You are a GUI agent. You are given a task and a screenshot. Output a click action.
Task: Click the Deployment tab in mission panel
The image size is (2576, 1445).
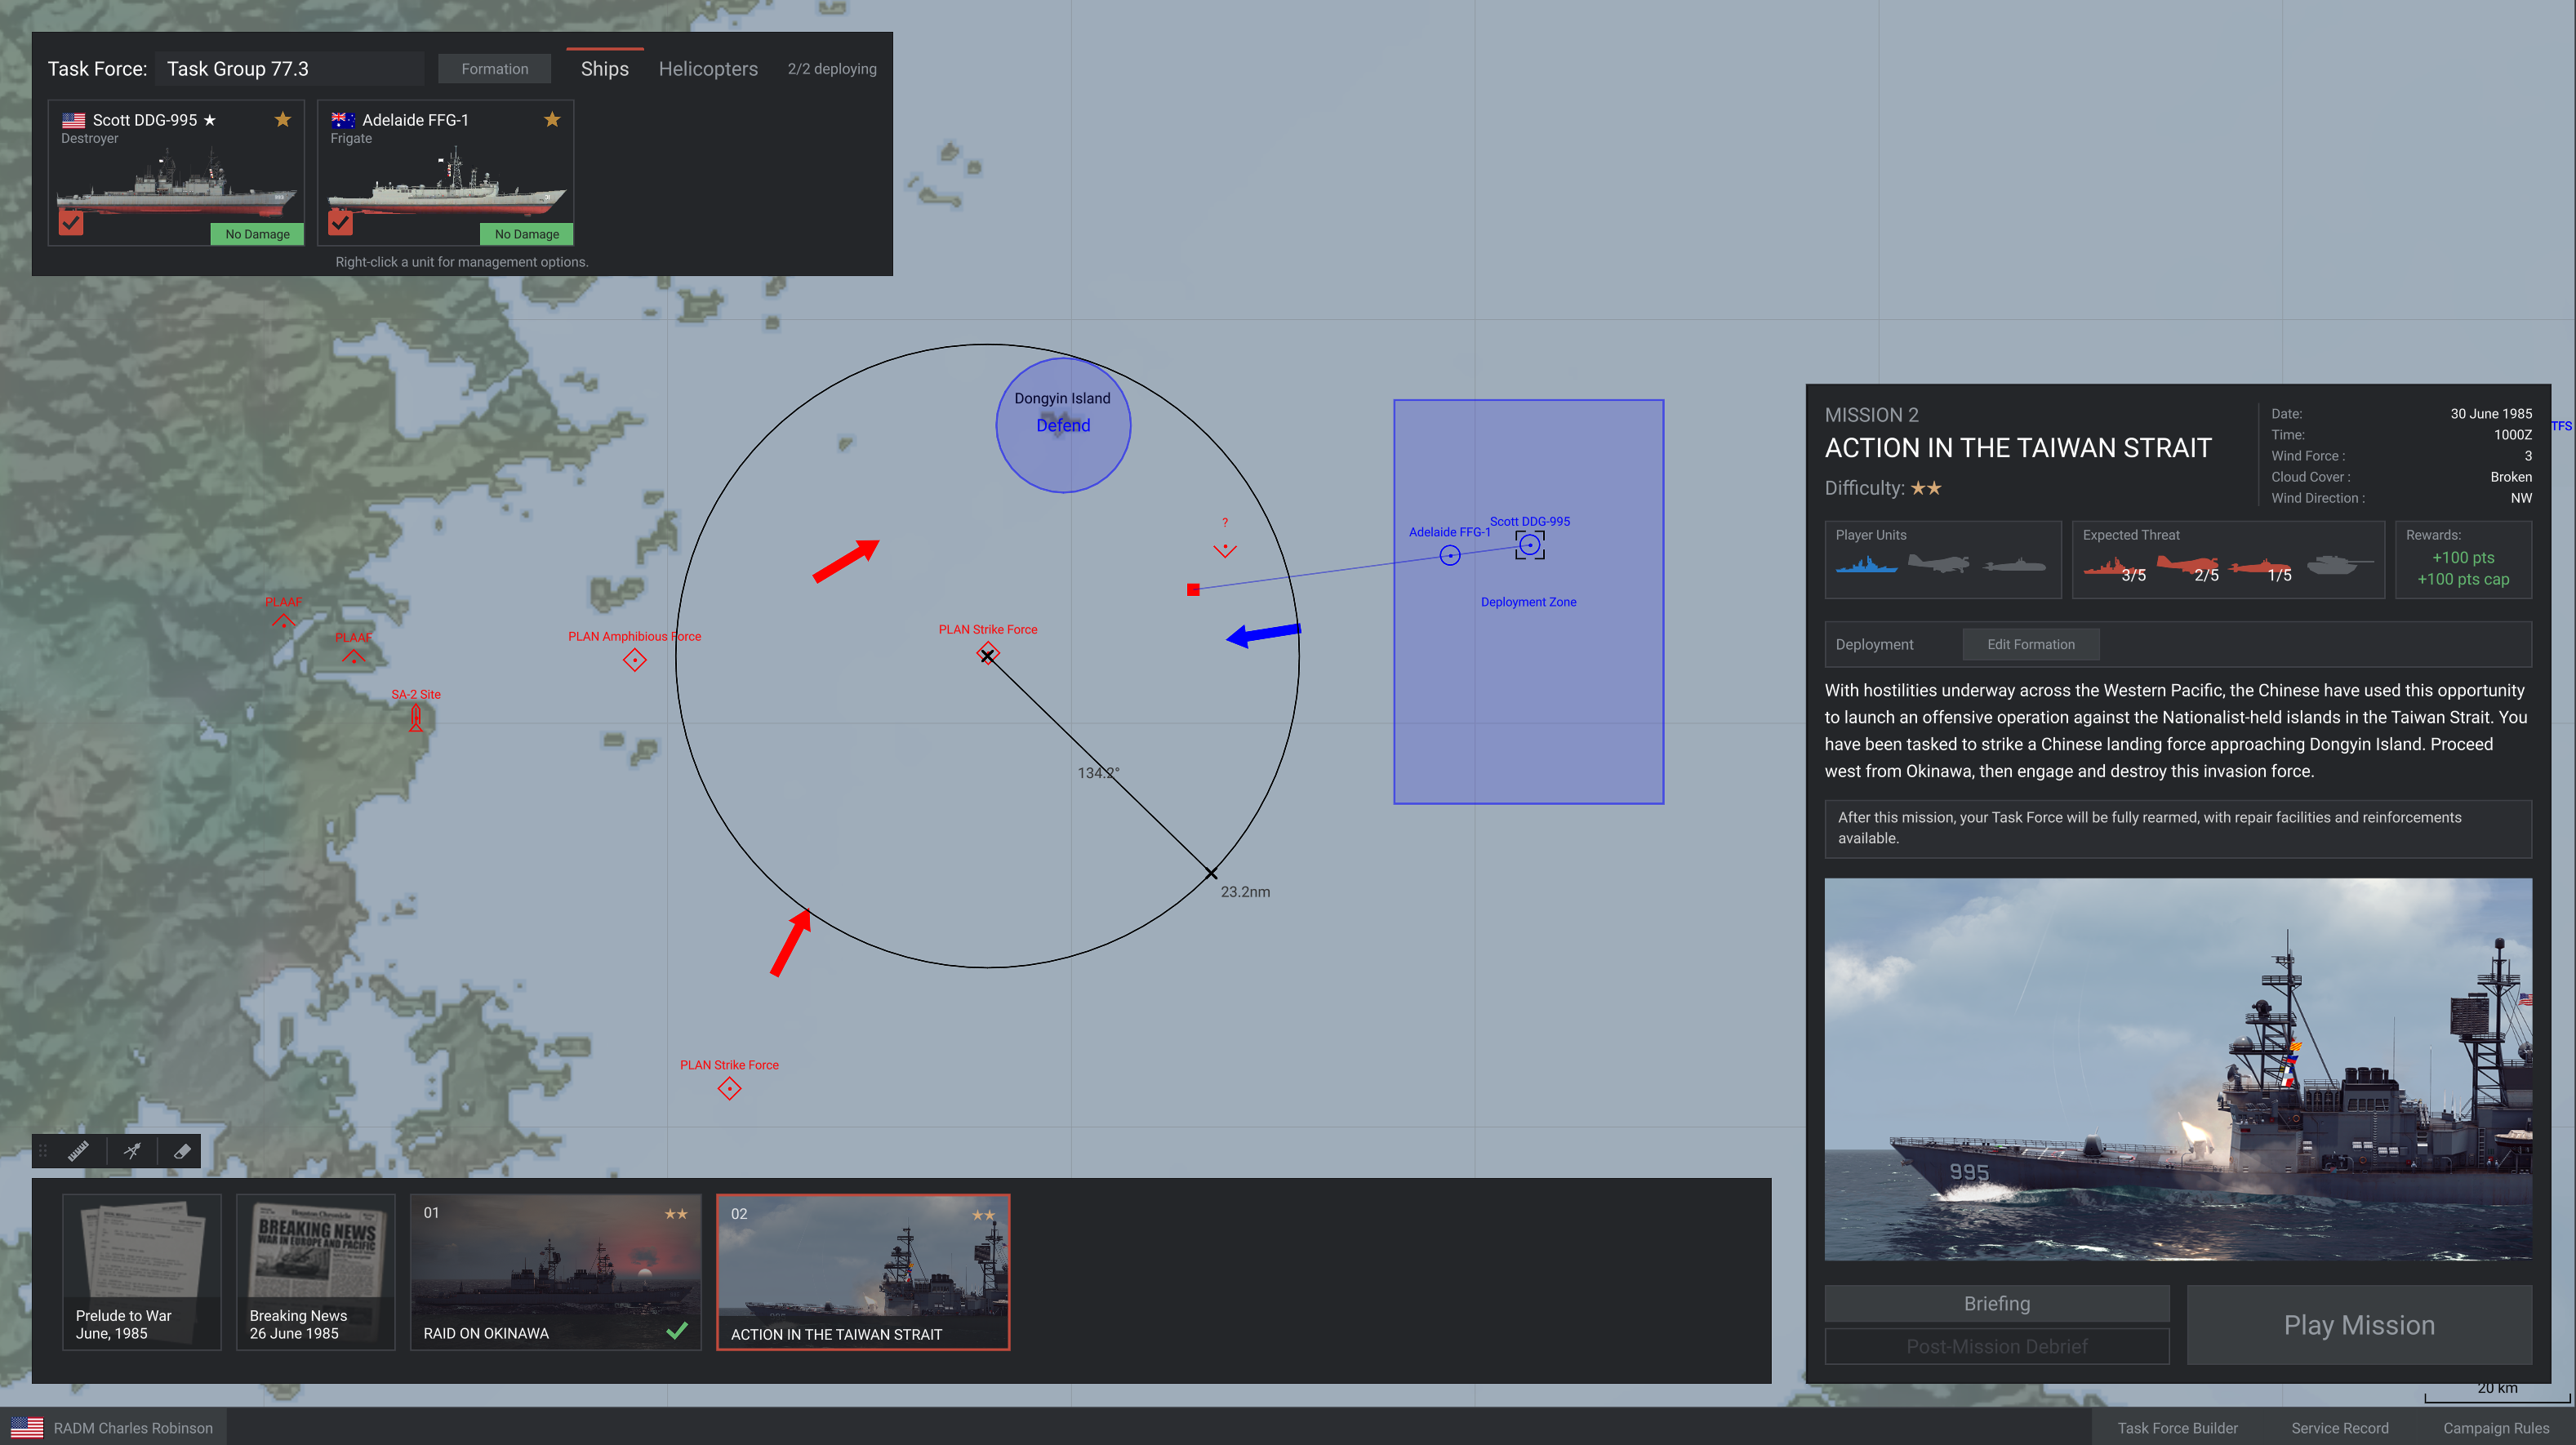(x=1874, y=644)
